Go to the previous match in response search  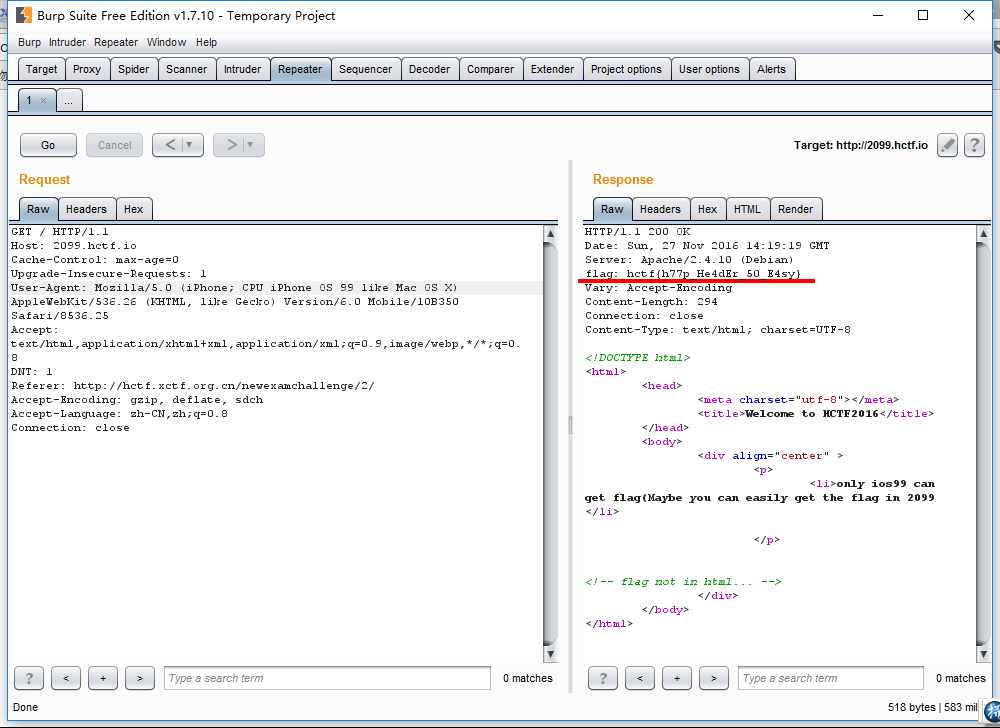pos(640,678)
